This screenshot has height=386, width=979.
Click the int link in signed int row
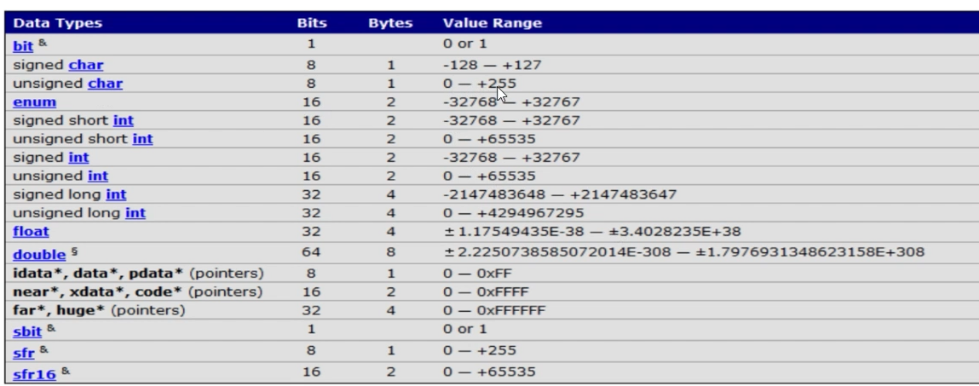click(x=79, y=157)
